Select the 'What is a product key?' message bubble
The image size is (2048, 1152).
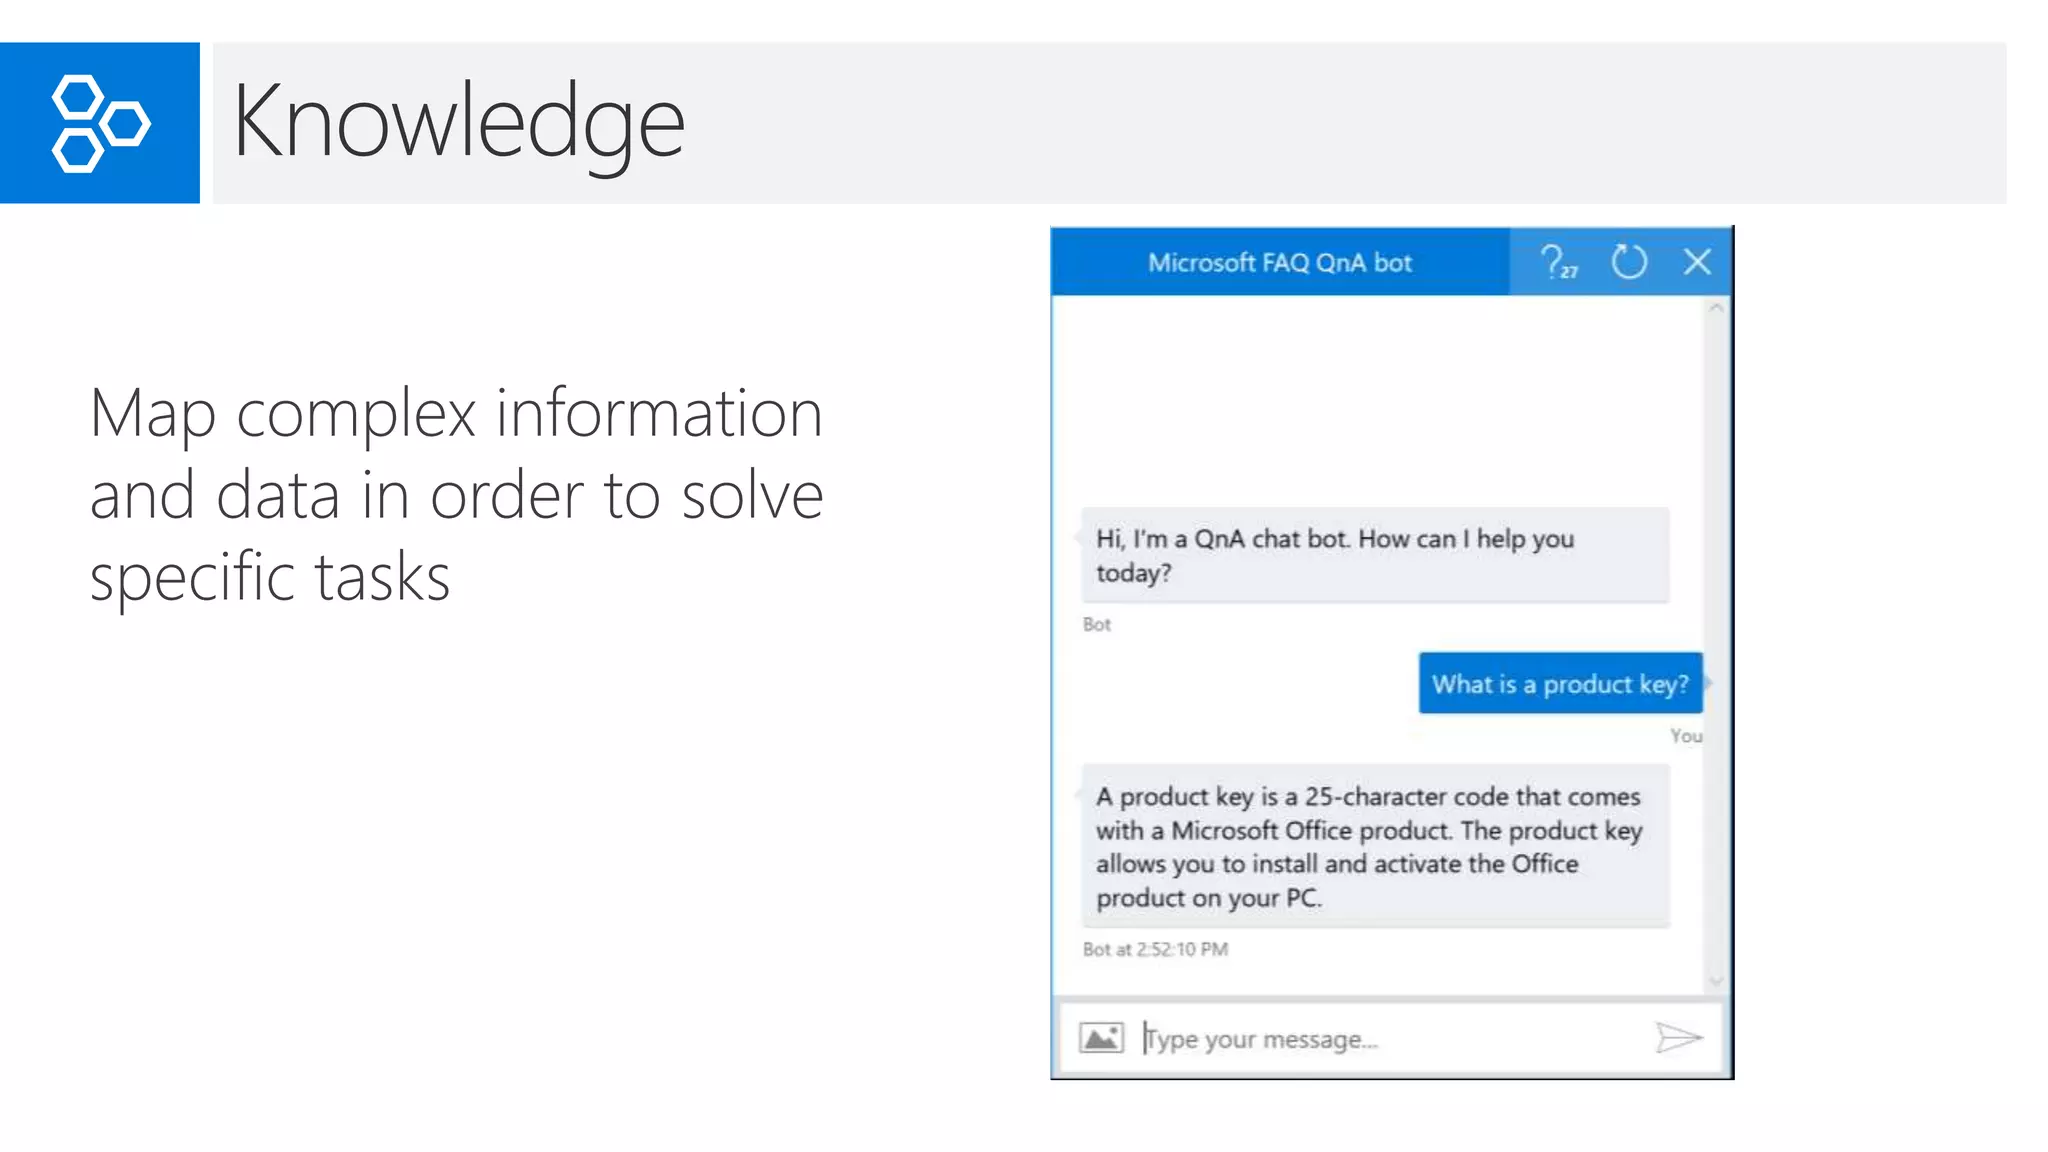tap(1560, 684)
